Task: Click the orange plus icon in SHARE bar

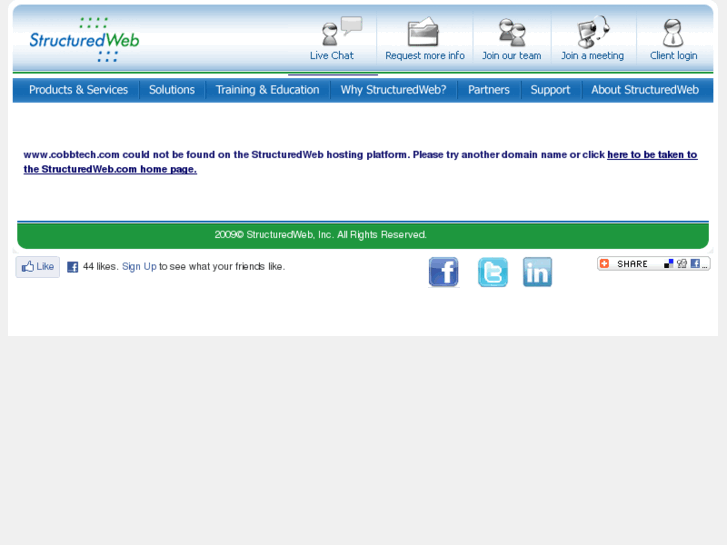Action: coord(604,264)
